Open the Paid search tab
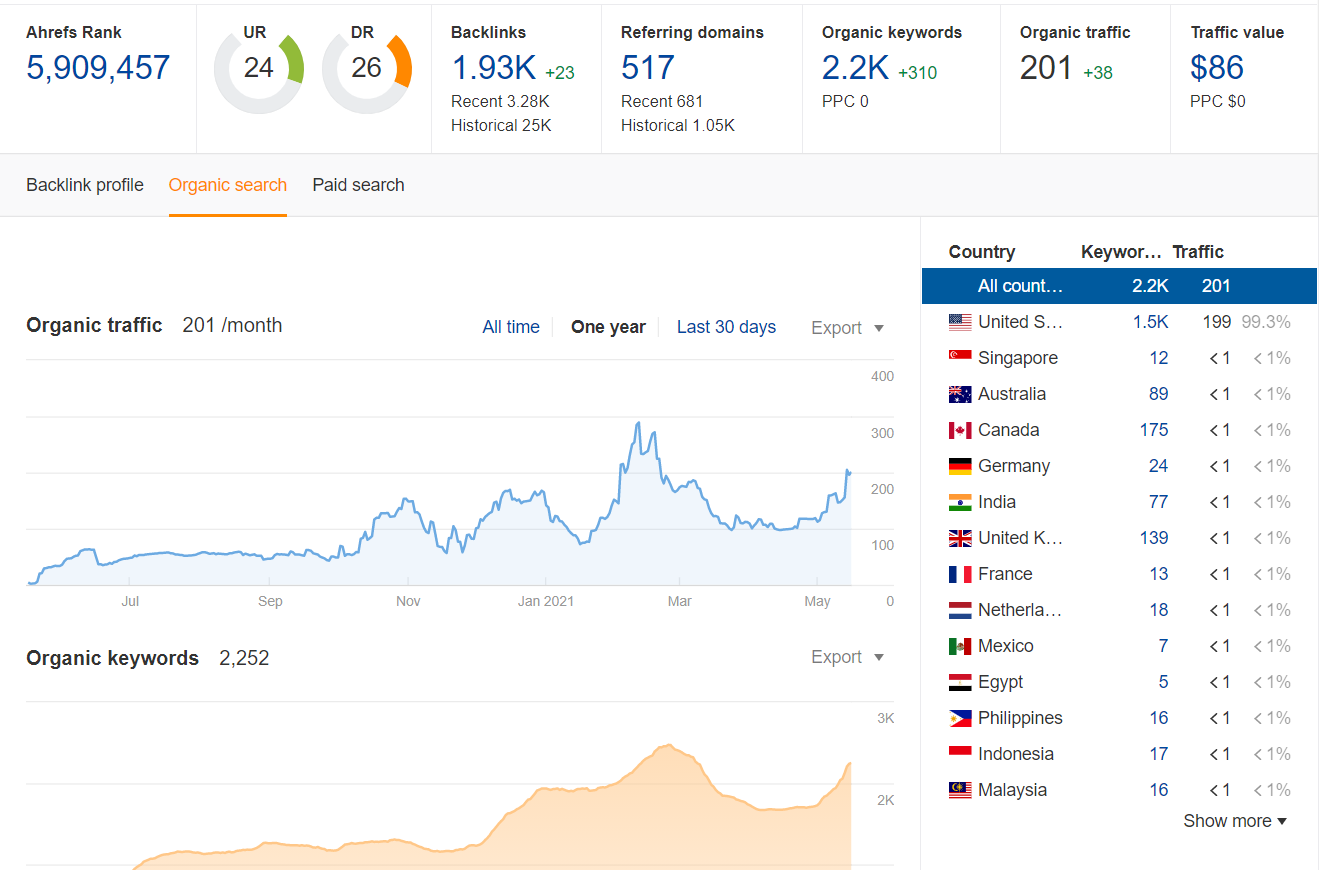 coord(358,185)
